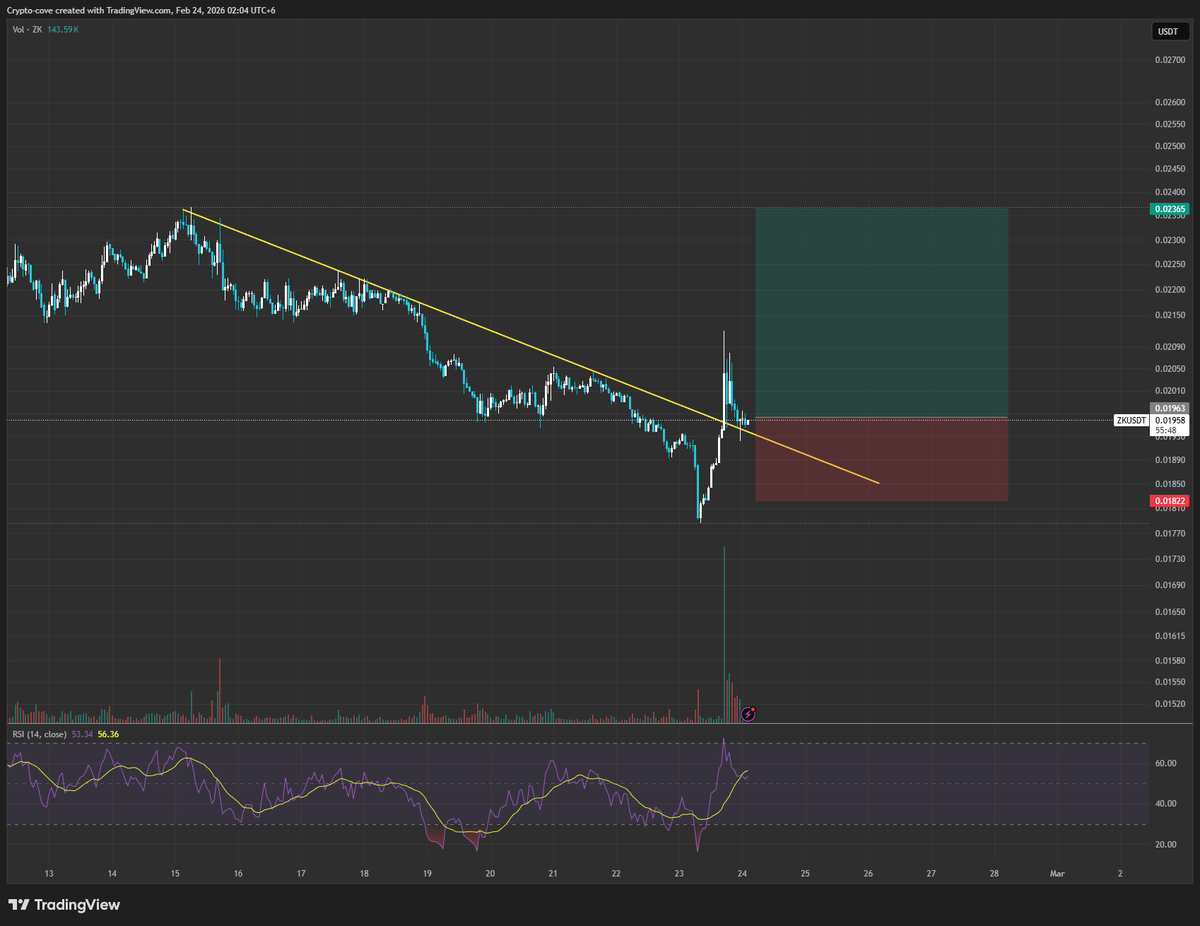This screenshot has width=1200, height=926.
Task: Click the TradingView logo at bottom left
Action: tap(64, 904)
